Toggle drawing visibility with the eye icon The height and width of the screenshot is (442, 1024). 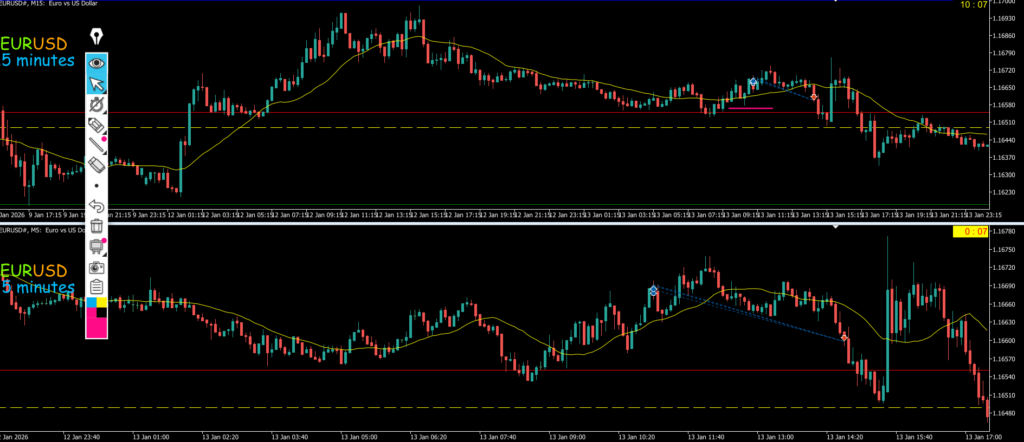point(97,62)
